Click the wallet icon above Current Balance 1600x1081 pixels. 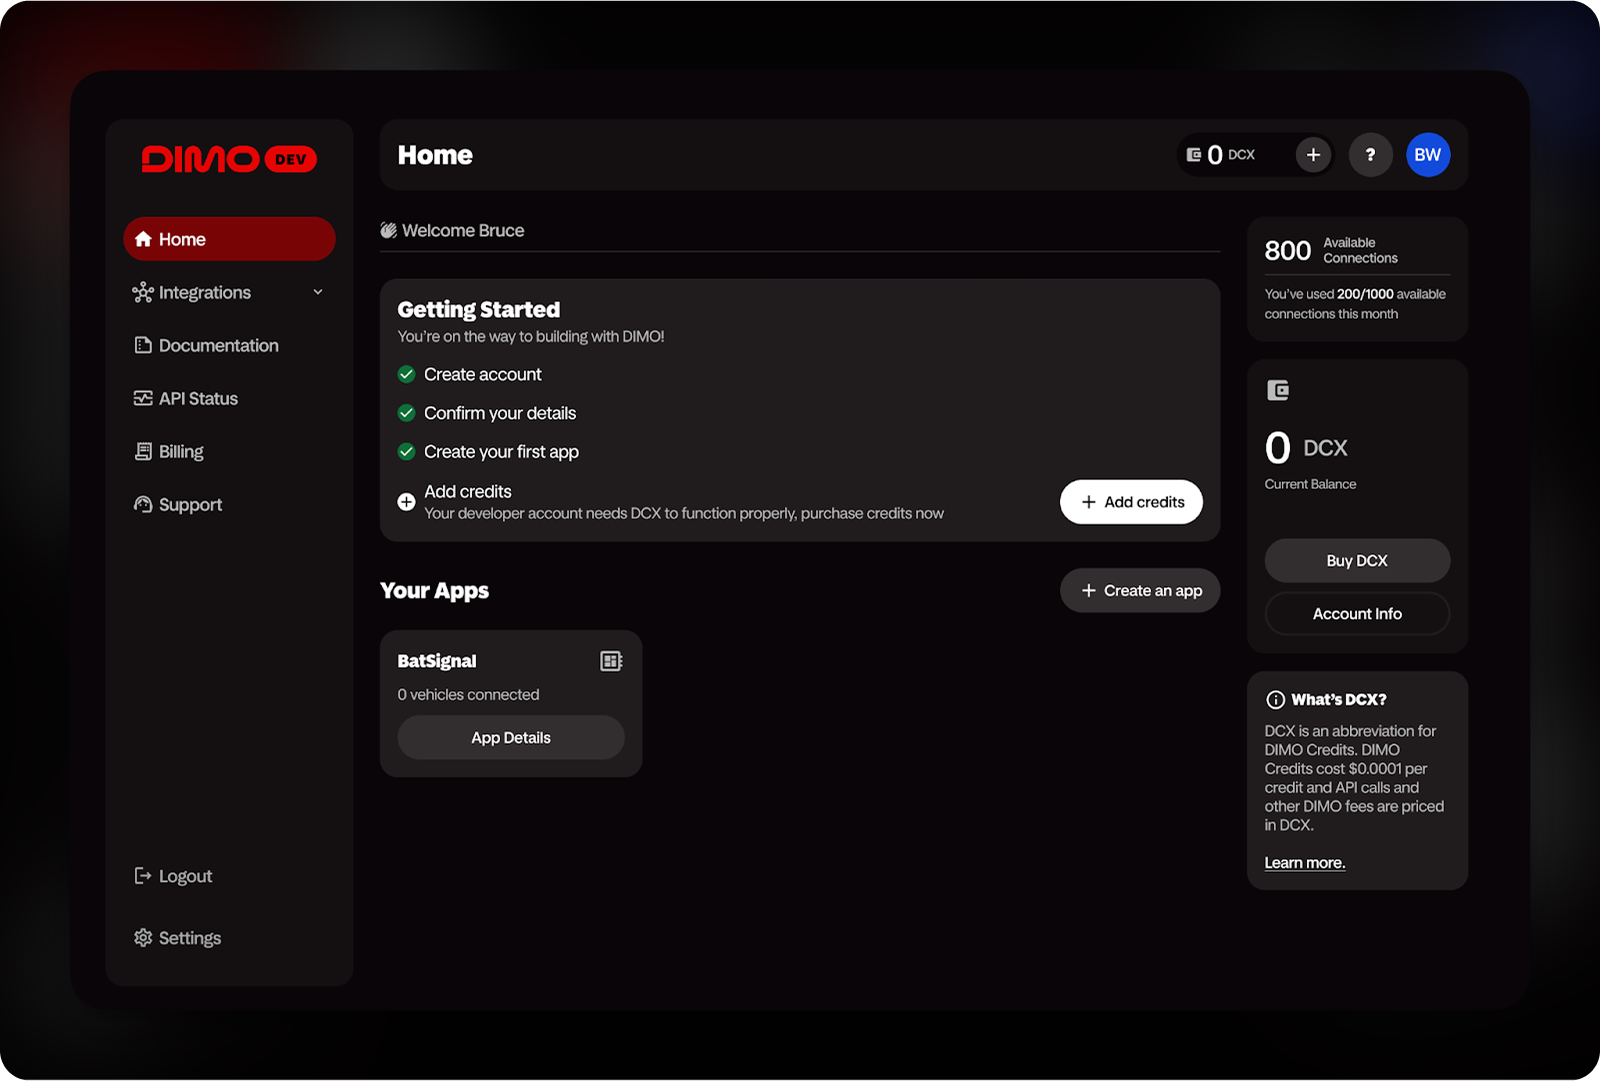pyautogui.click(x=1278, y=390)
